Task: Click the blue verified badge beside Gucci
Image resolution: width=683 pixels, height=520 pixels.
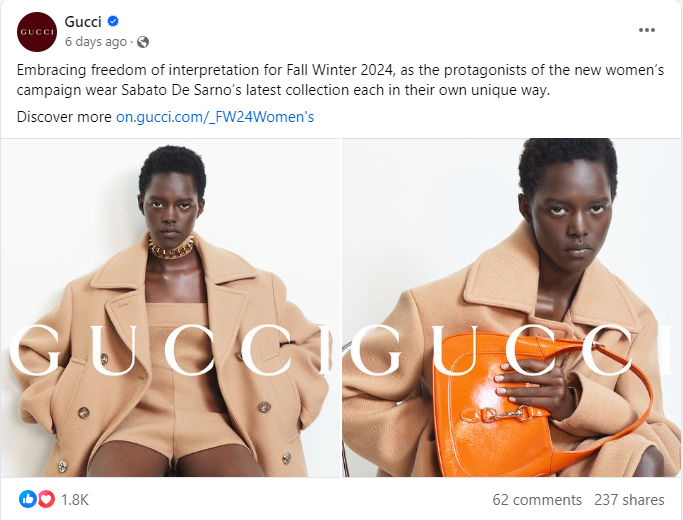Action: 113,21
